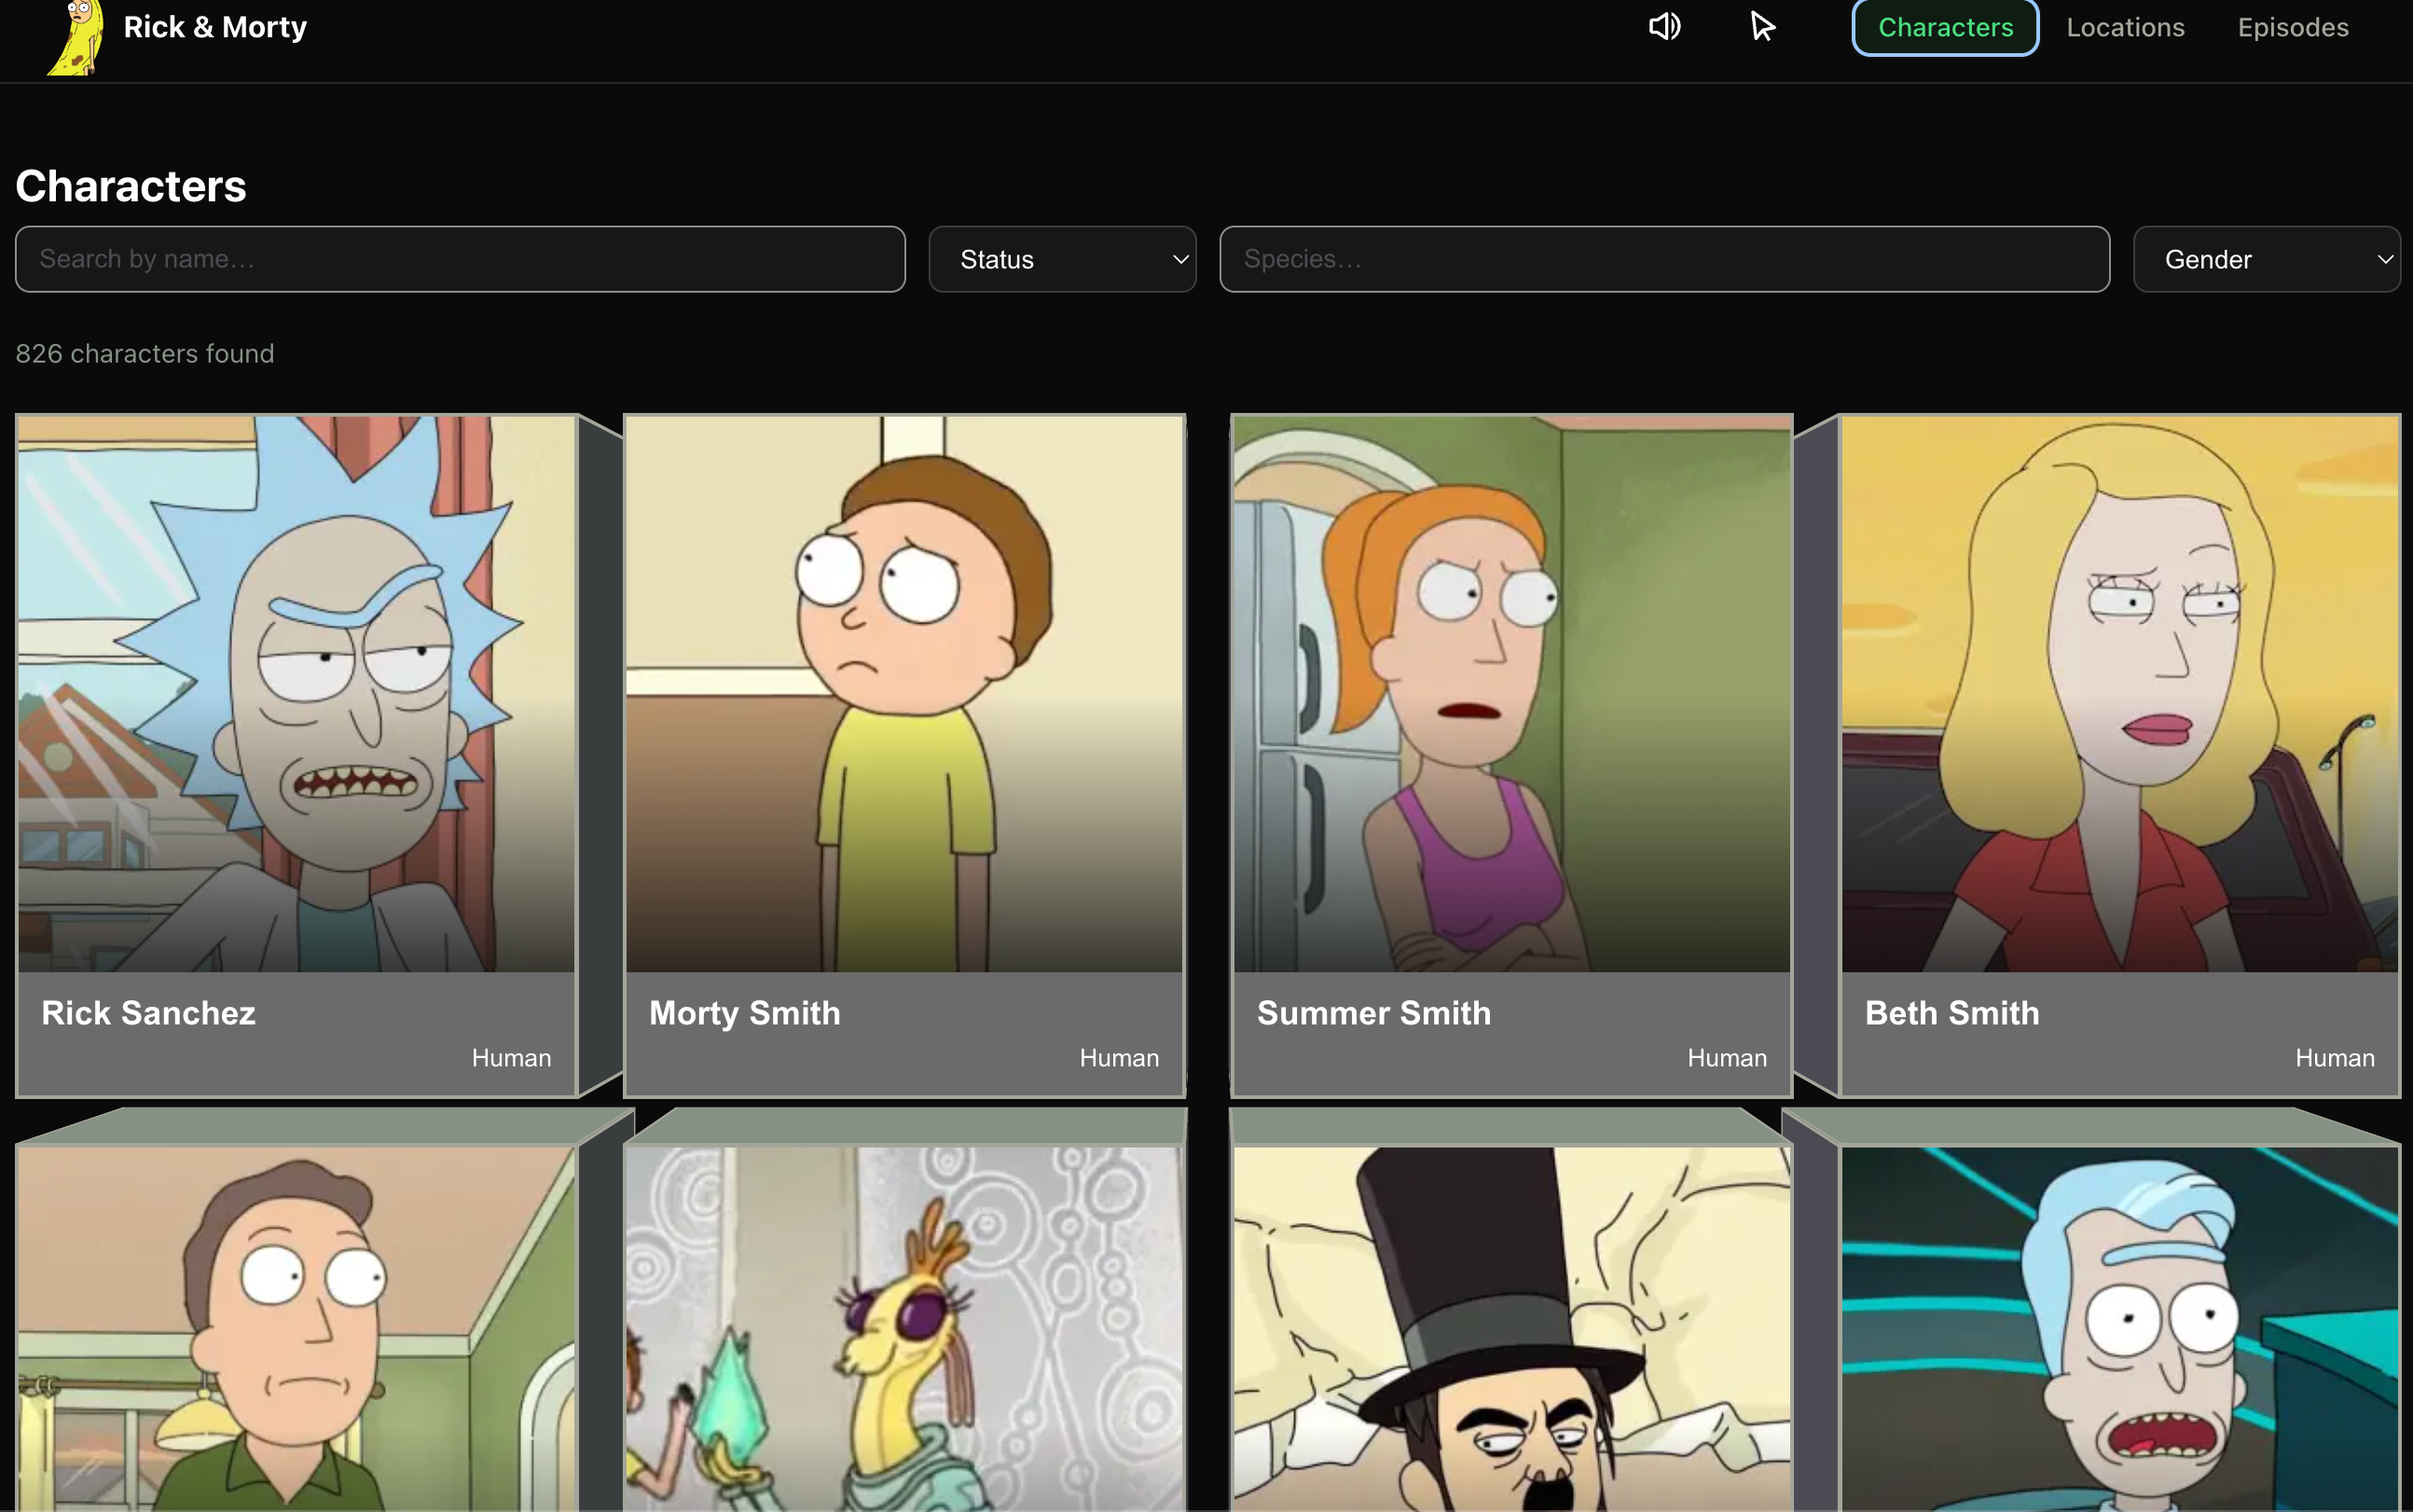Focus the Search by name field
Image resolution: width=2413 pixels, height=1512 pixels.
[x=460, y=259]
